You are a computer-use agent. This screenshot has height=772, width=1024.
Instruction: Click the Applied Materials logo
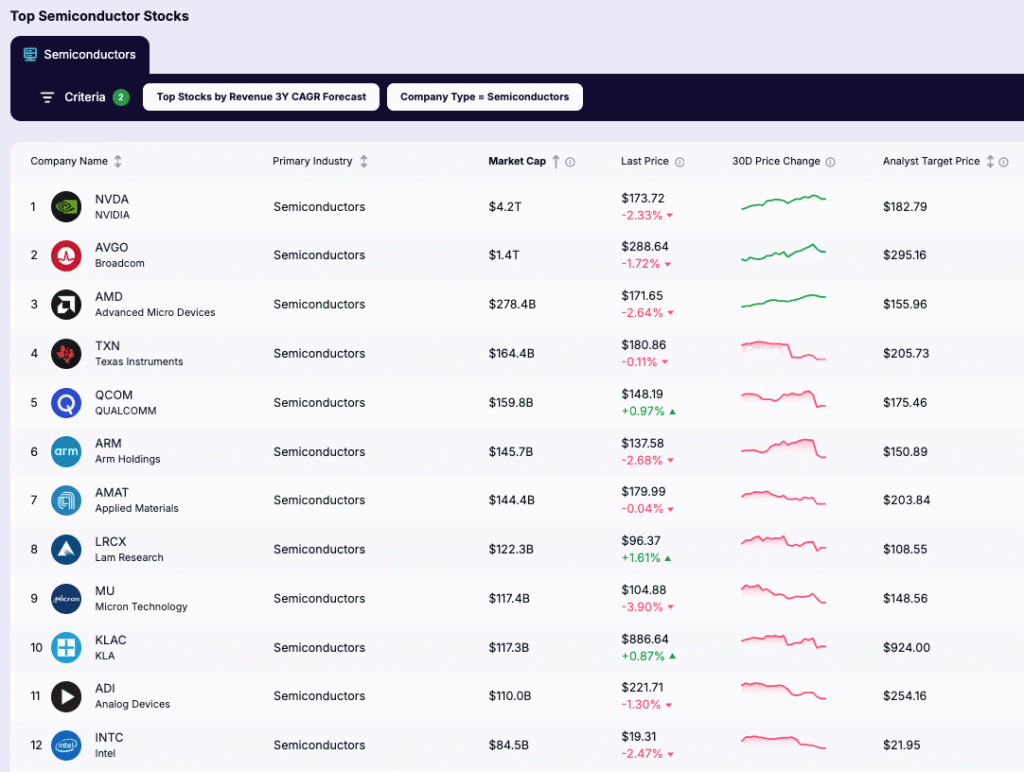pos(66,500)
